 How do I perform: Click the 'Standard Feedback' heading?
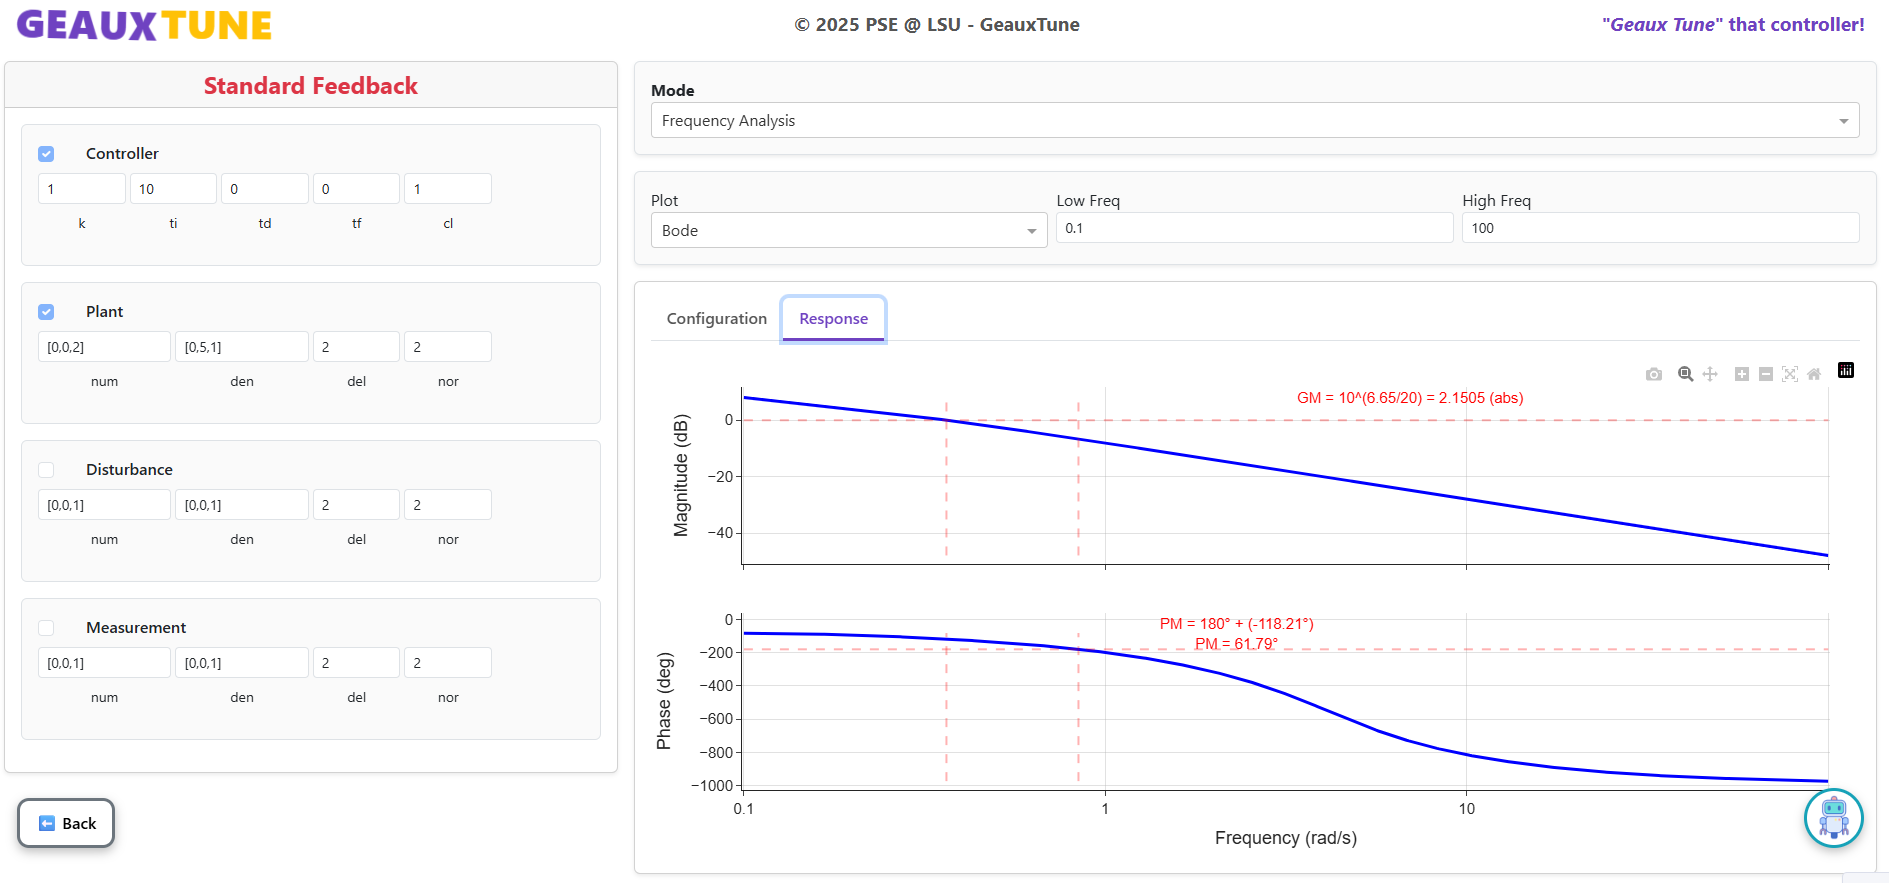(x=311, y=86)
